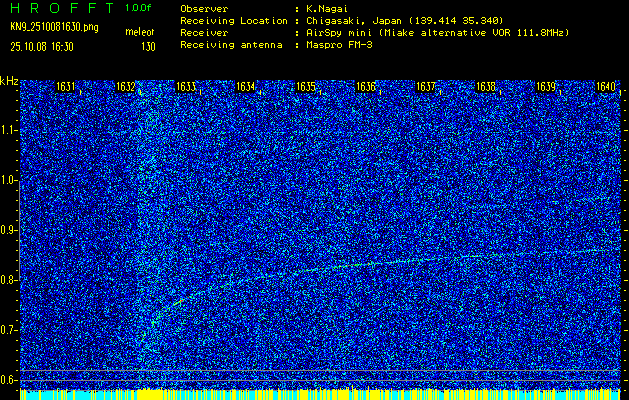Click the kHz axis unit label

[x=9, y=81]
